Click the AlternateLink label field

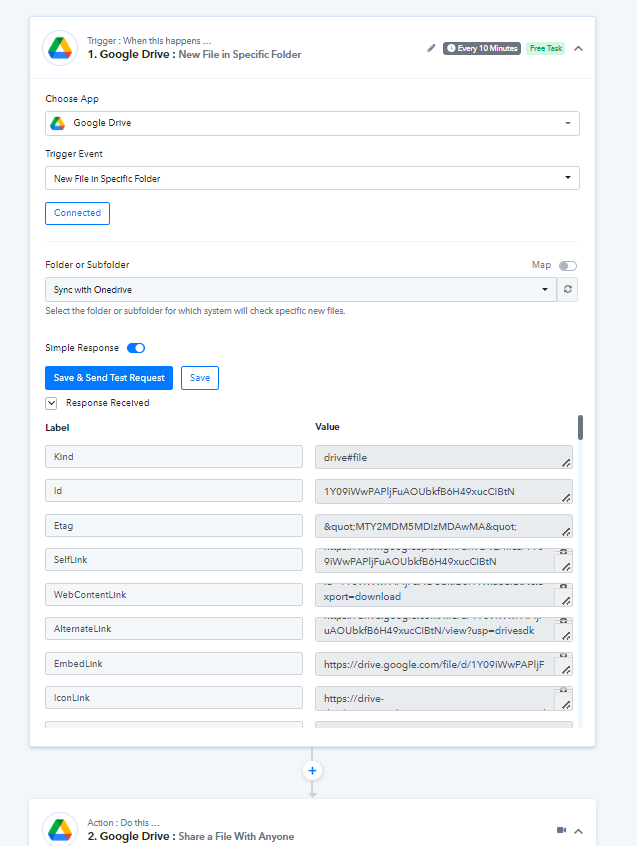pos(174,629)
